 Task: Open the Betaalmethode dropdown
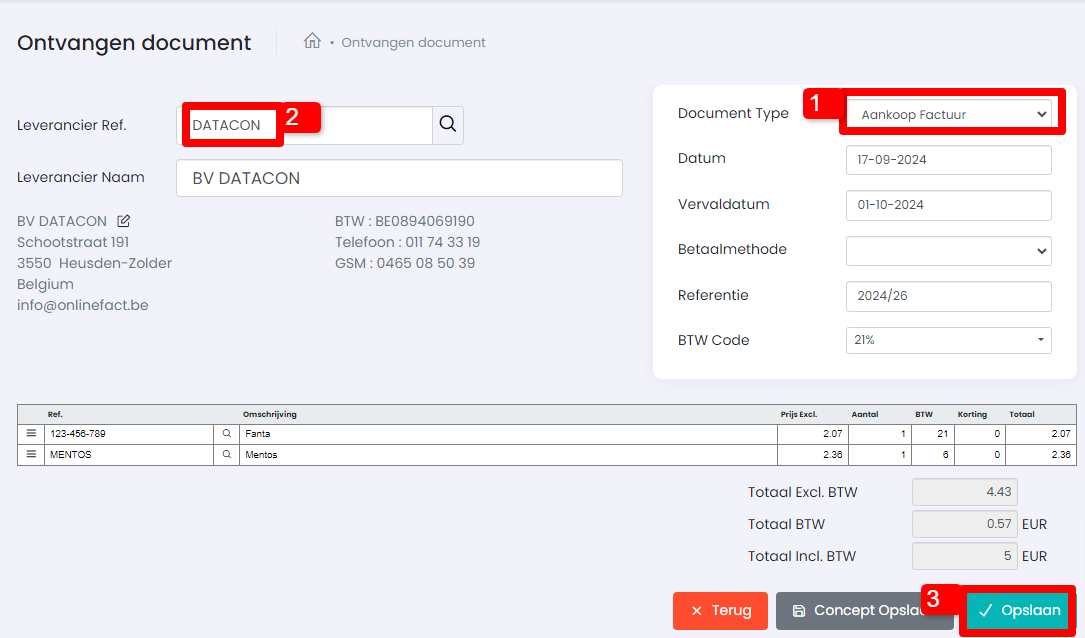coord(949,250)
